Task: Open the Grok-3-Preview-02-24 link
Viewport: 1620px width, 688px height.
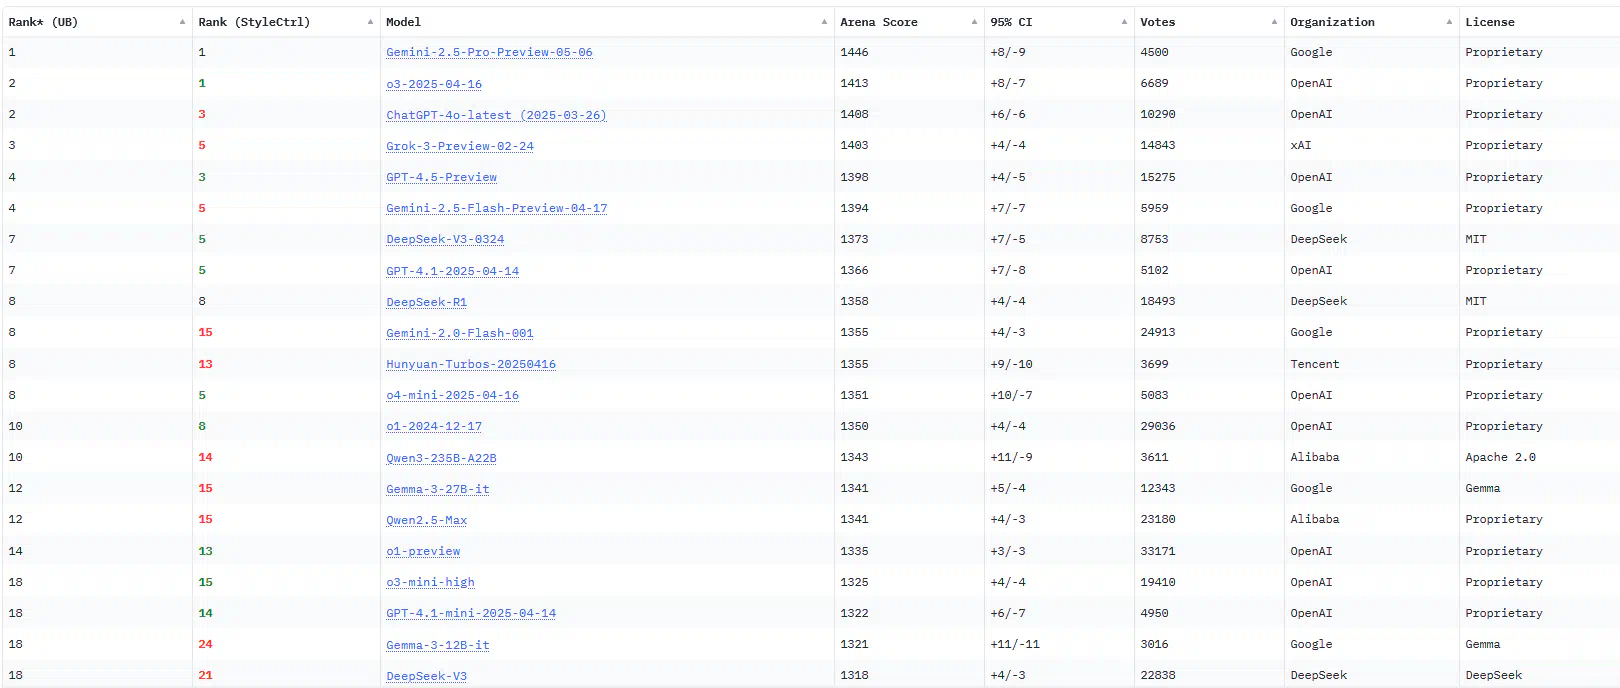Action: tap(460, 146)
